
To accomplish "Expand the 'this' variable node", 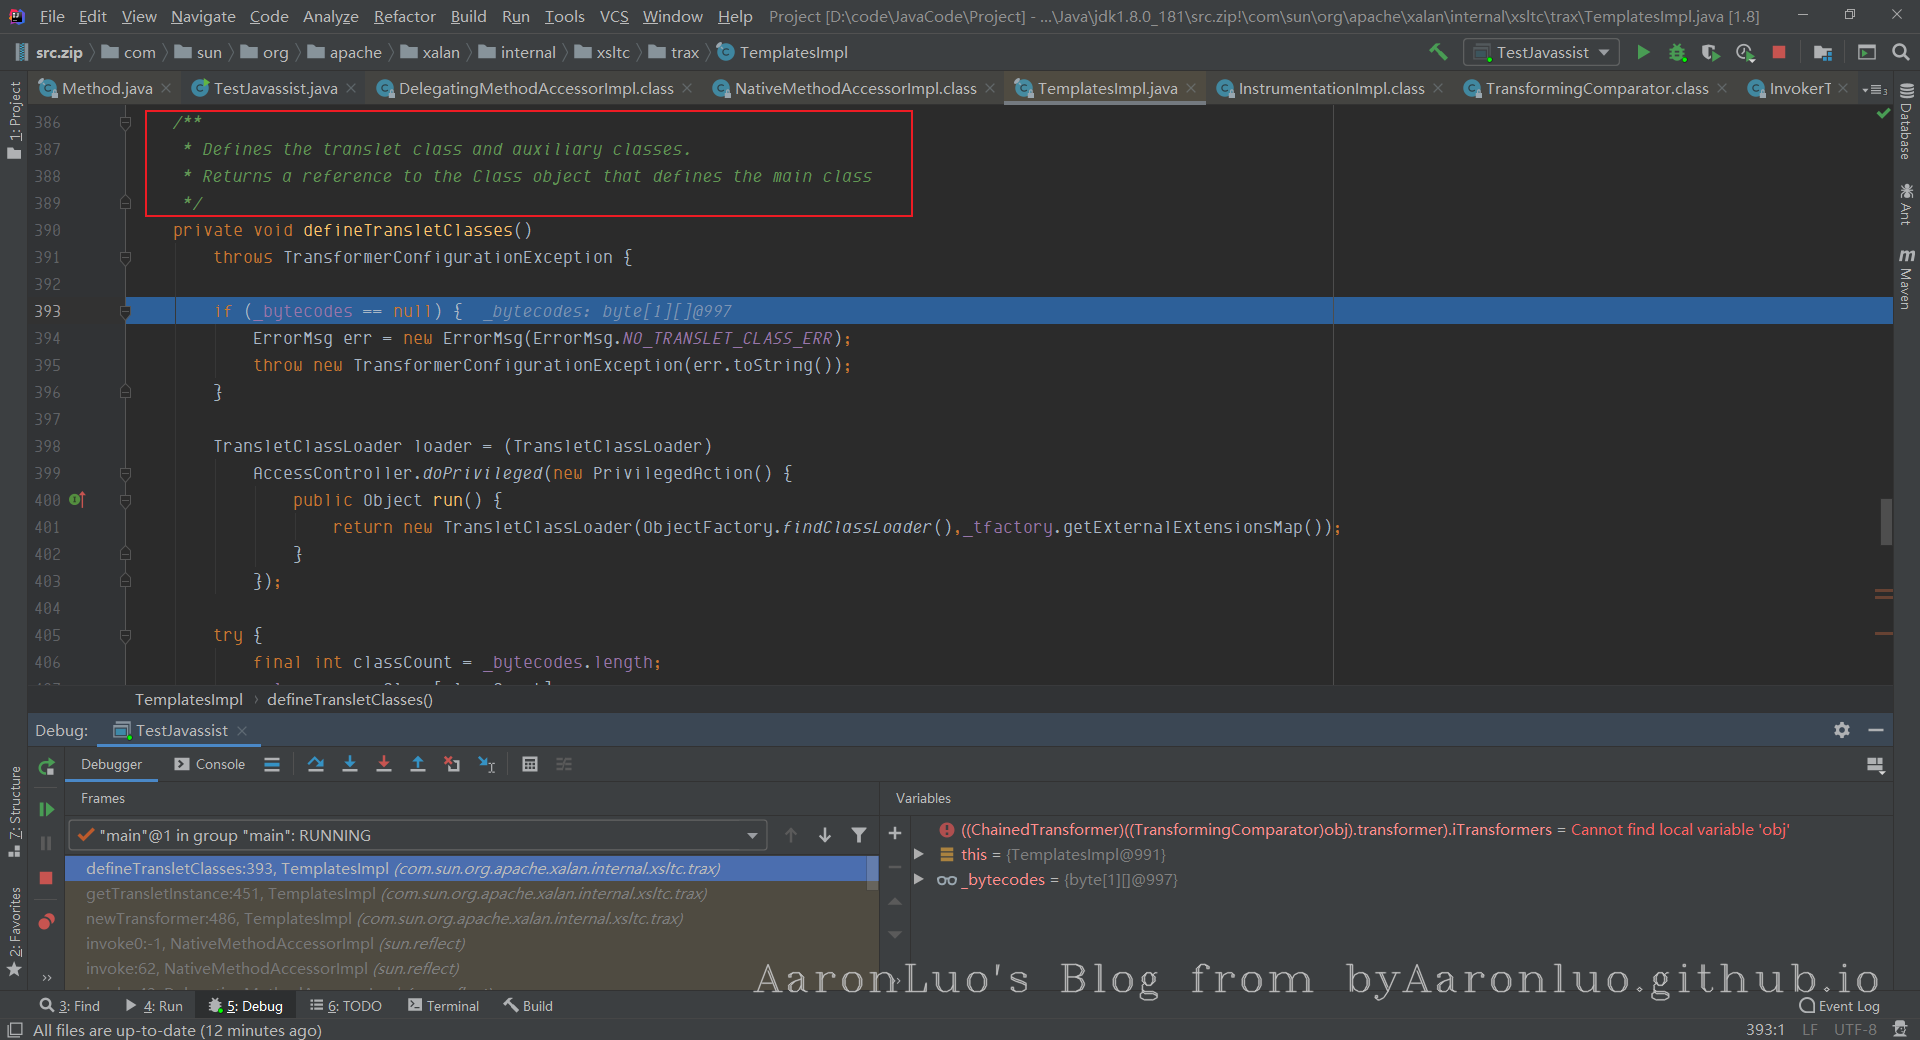I will (919, 855).
